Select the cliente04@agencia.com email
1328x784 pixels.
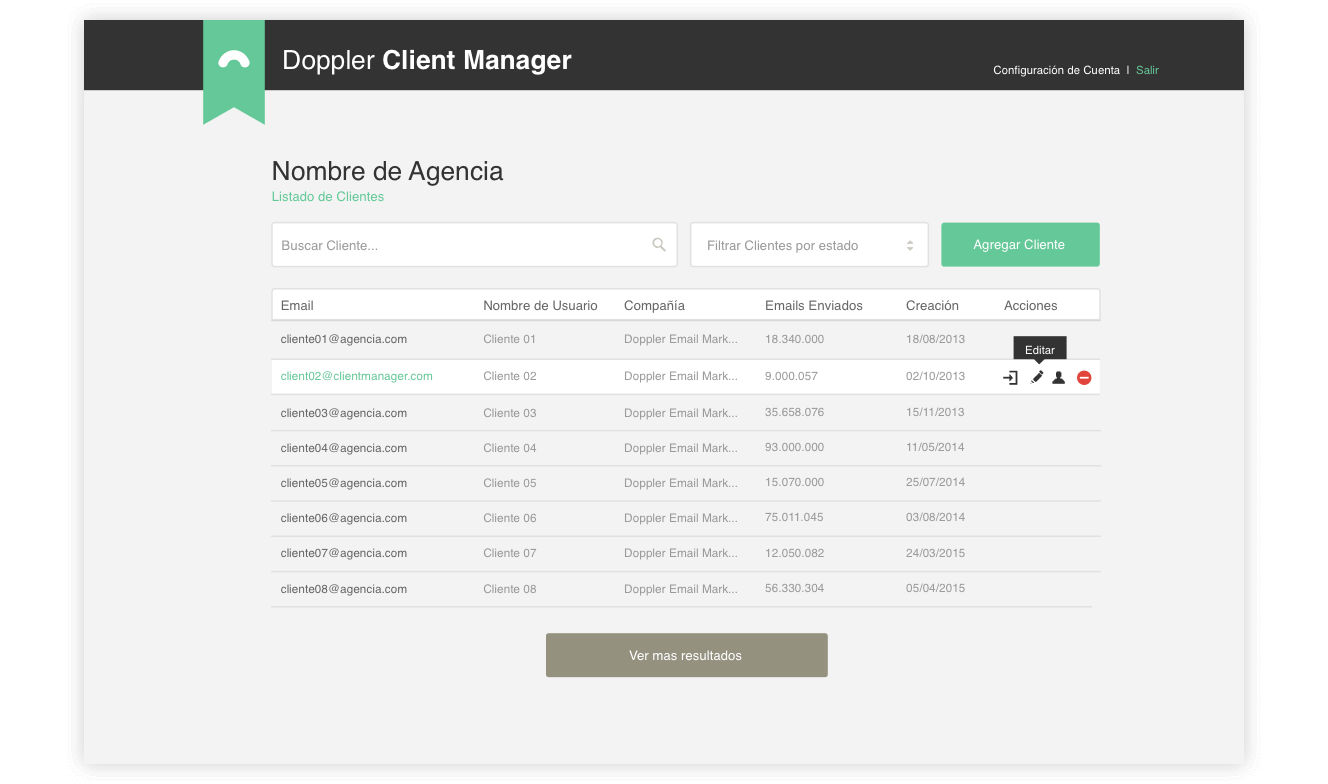click(x=344, y=448)
